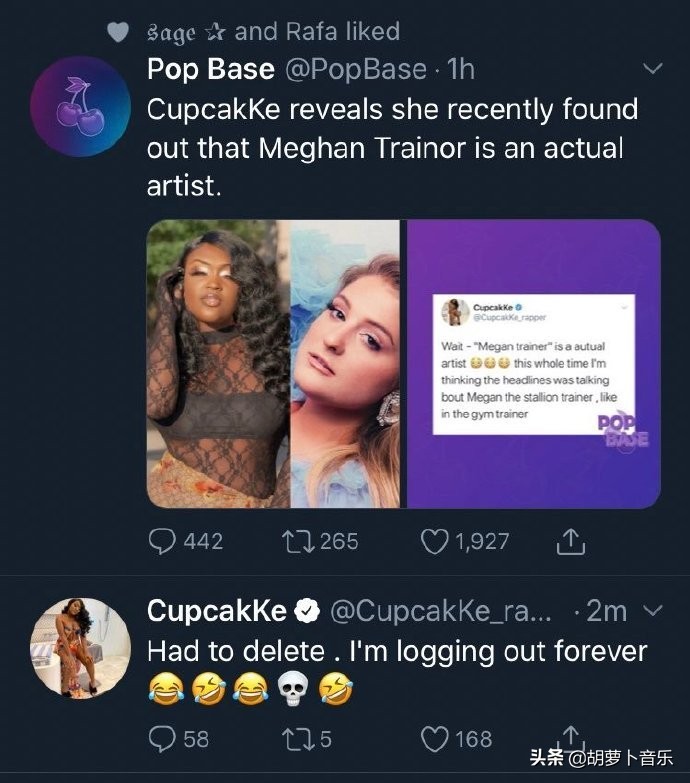This screenshot has width=690, height=783.
Task: Click the Pop Base display name
Action: [210, 69]
